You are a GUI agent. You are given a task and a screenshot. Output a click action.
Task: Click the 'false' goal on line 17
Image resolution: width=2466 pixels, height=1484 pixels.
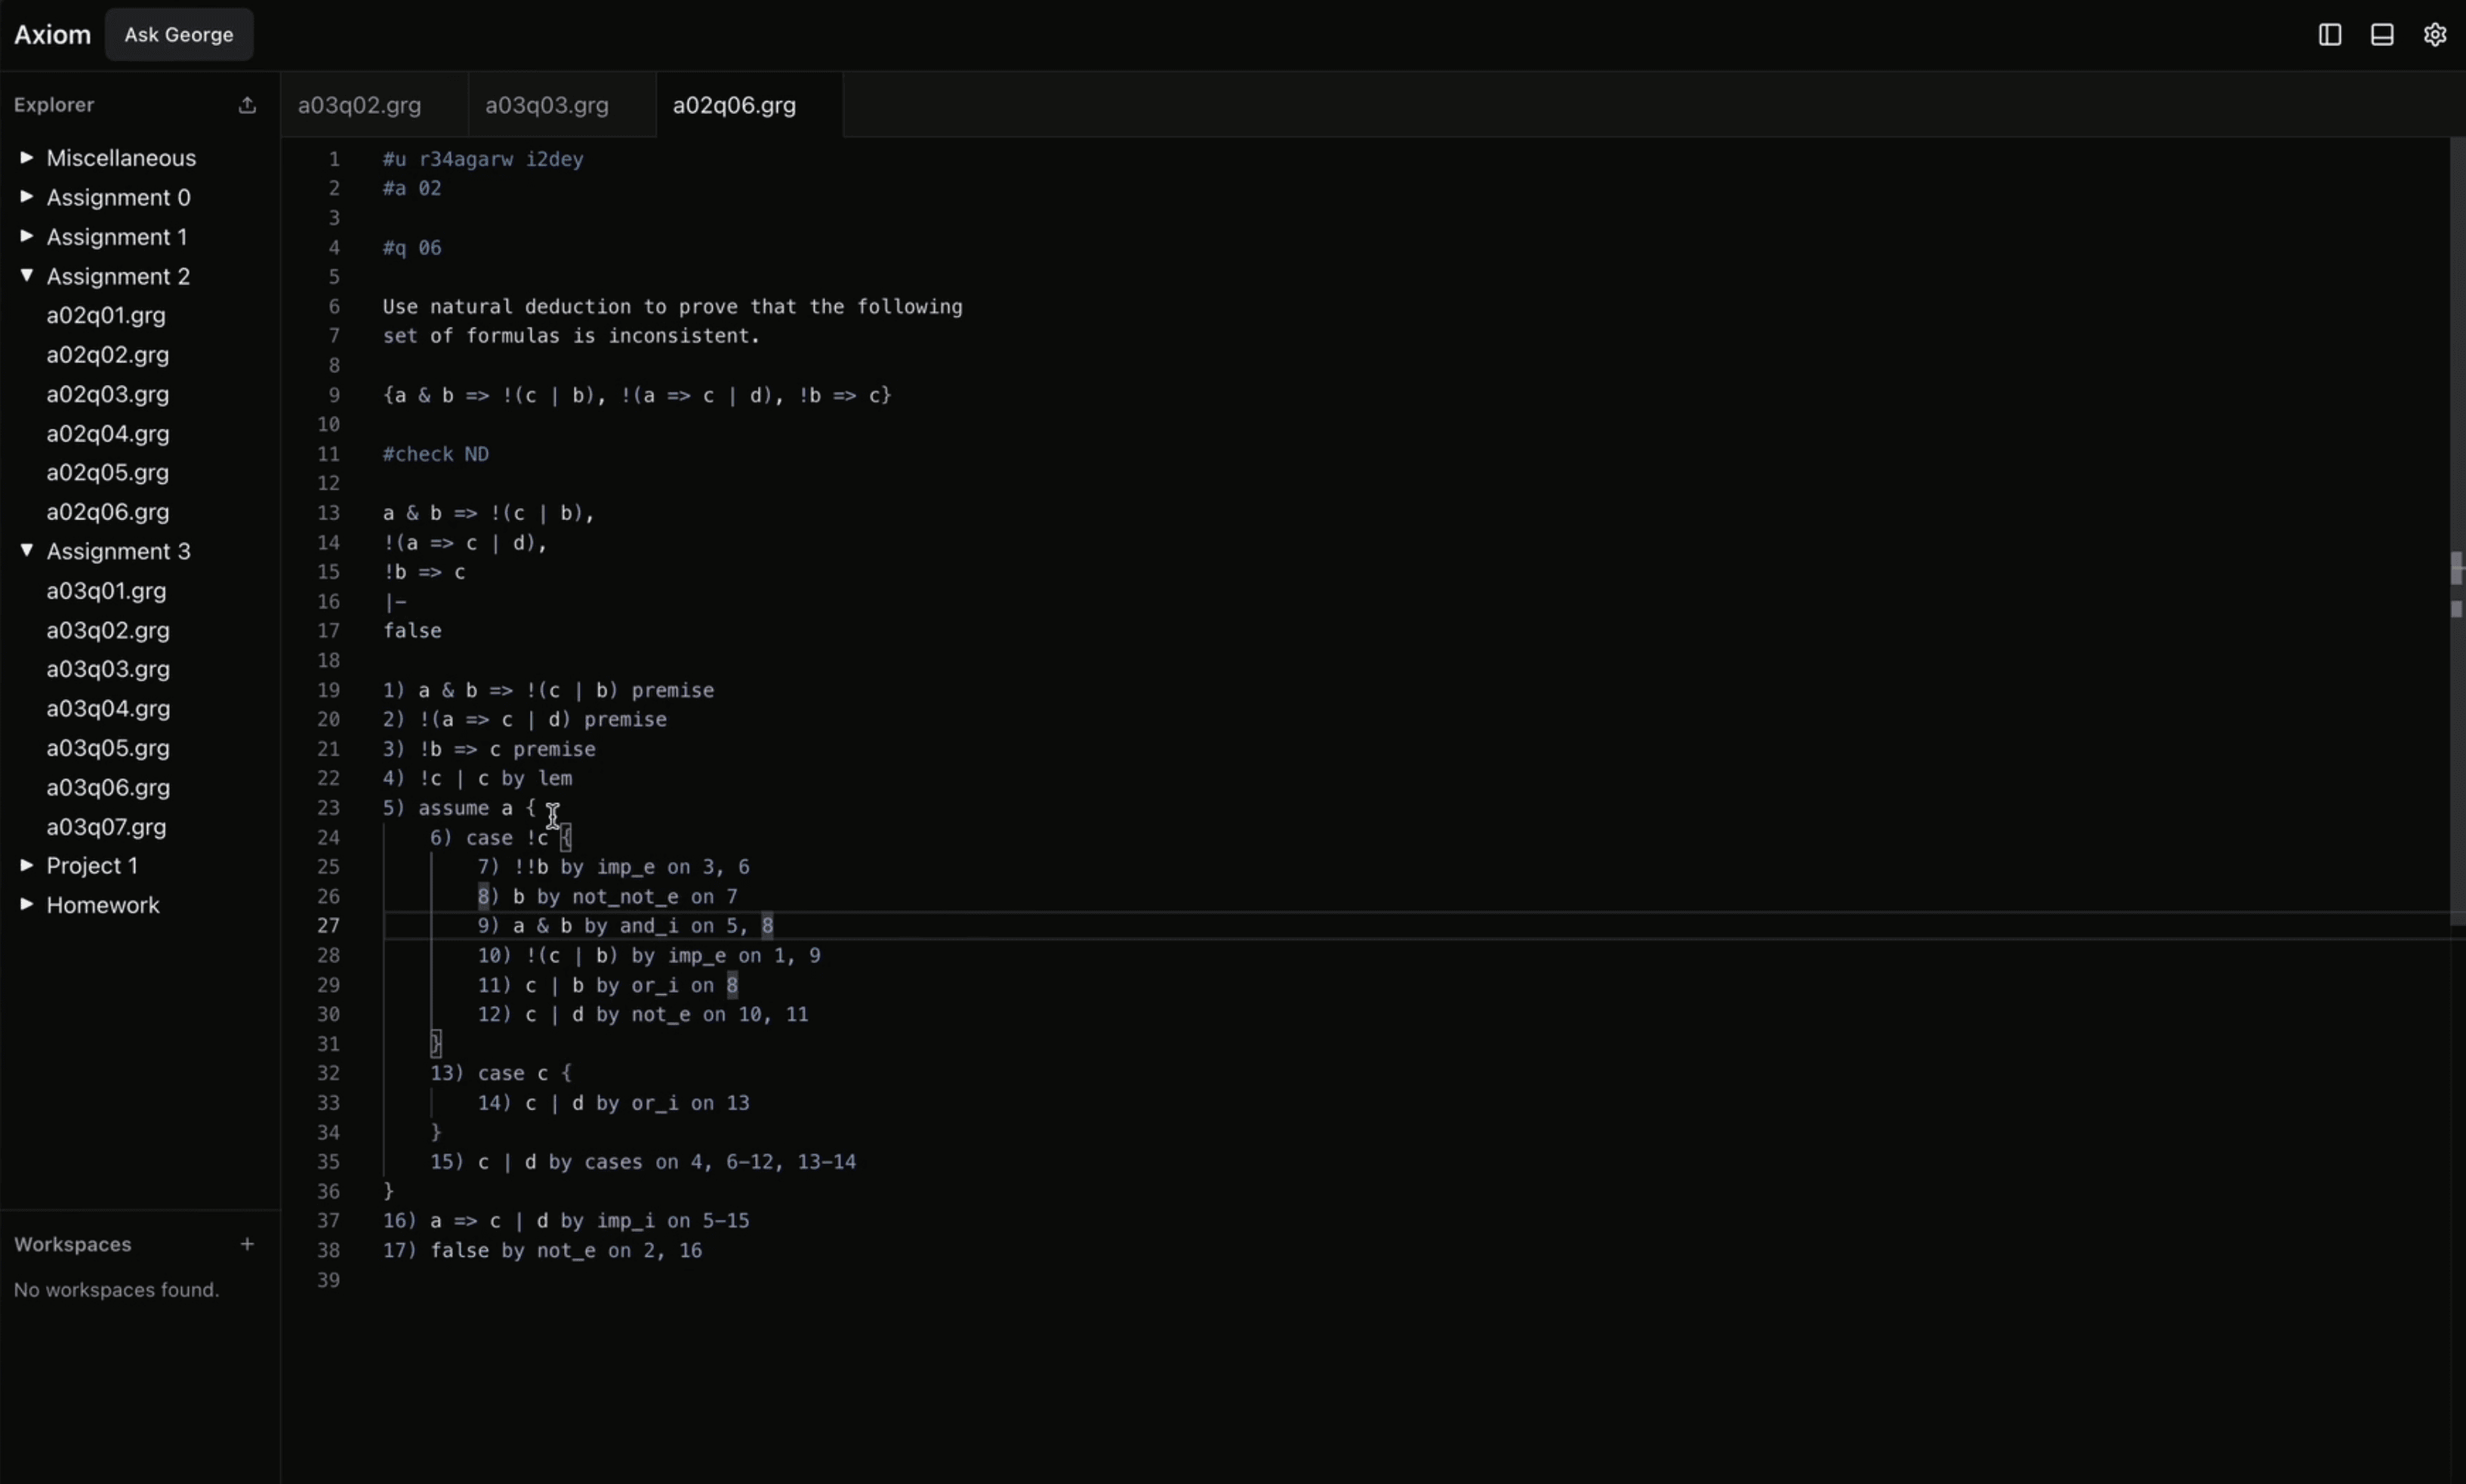[412, 631]
